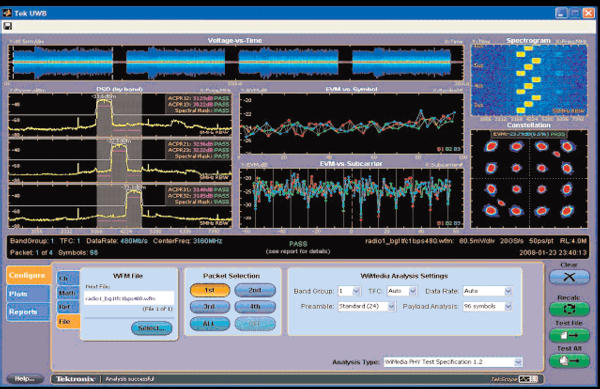This screenshot has width=600, height=389.
Task: Expand the Payload Analysis dropdown
Action: click(x=487, y=306)
